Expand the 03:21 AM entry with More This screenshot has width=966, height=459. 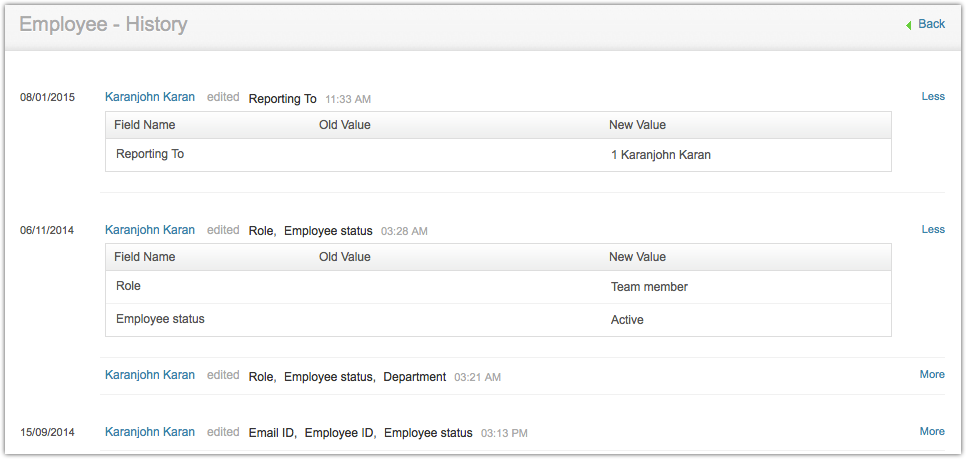932,375
